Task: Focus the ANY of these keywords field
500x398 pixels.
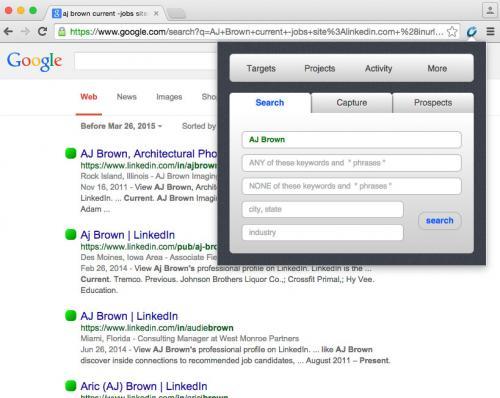Action: click(x=352, y=163)
